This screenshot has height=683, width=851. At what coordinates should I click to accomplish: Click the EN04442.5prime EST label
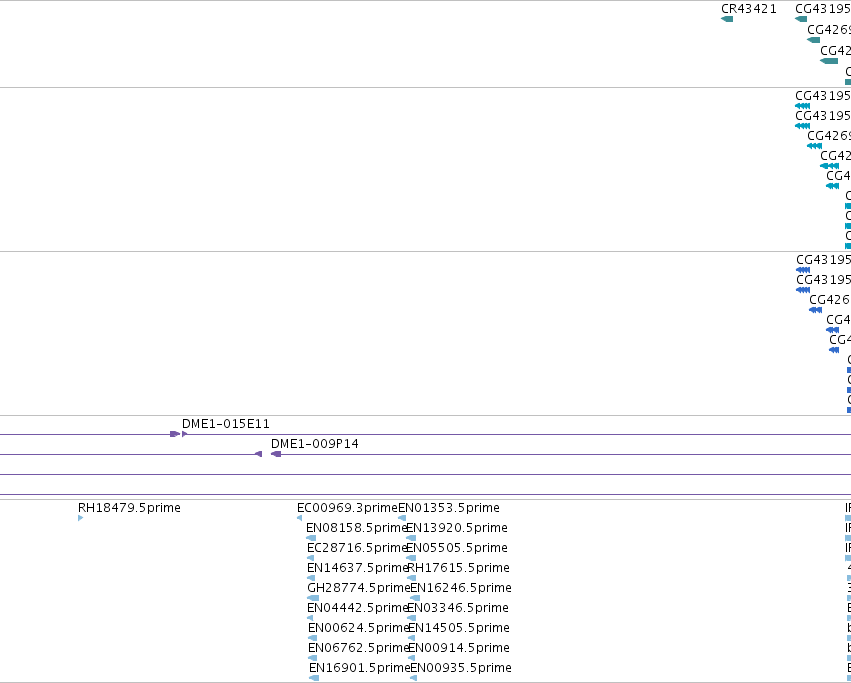click(357, 608)
